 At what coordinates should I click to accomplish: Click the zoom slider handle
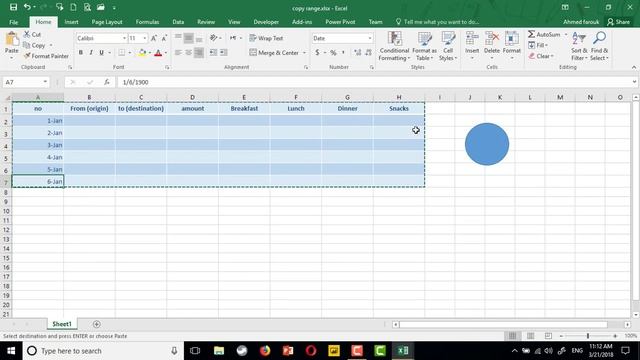[588, 336]
